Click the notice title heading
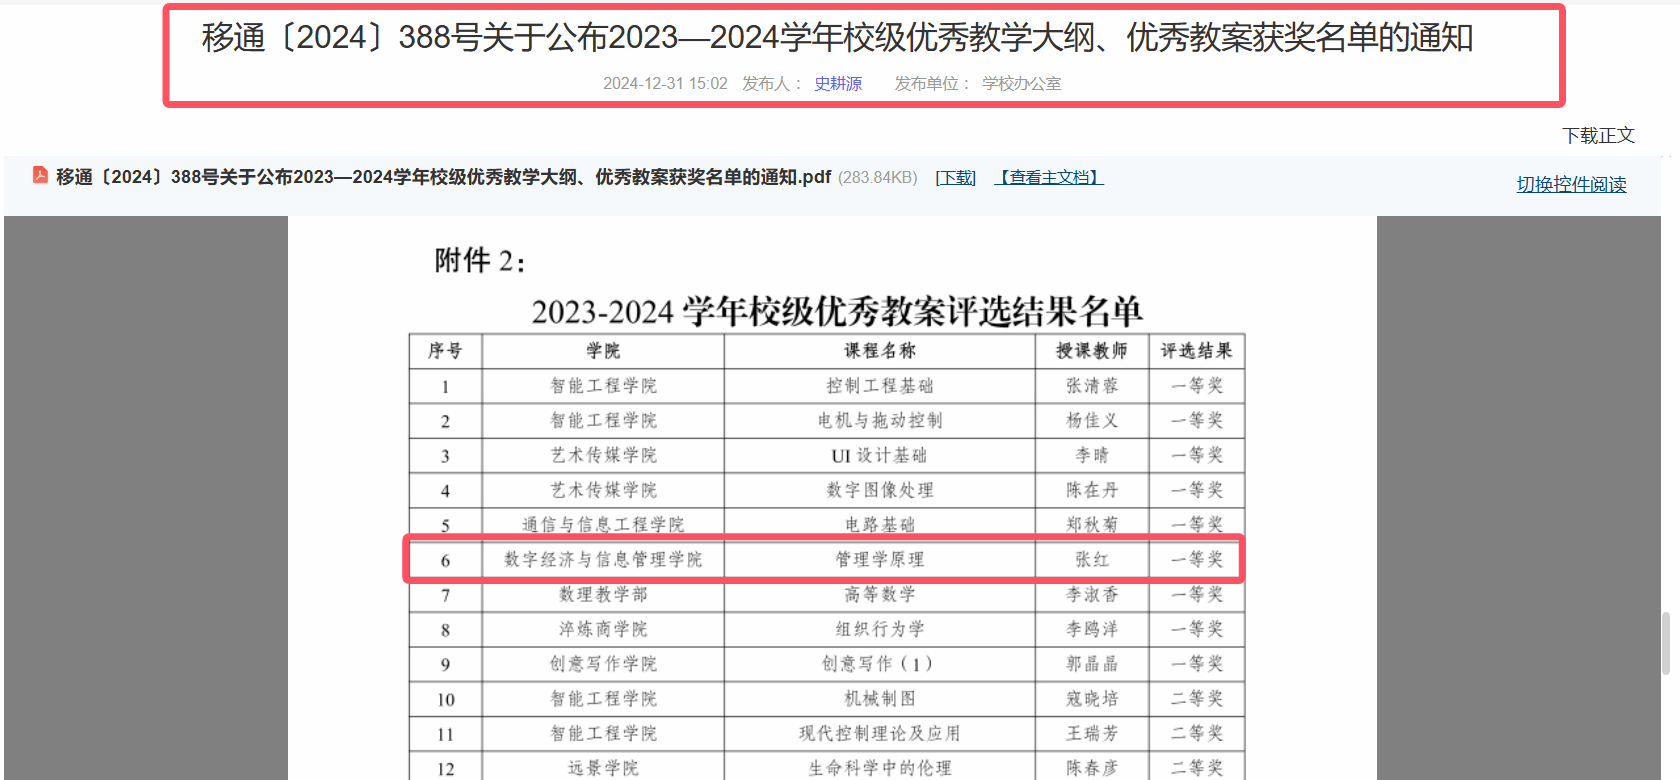This screenshot has width=1680, height=780. (837, 38)
